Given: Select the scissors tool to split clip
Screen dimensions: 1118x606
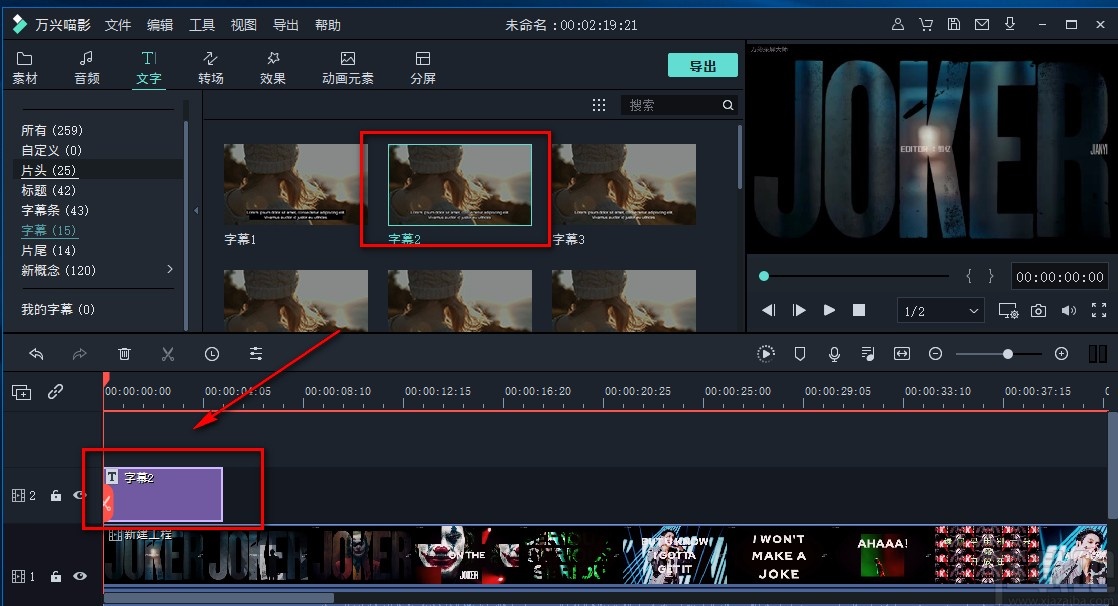Looking at the screenshot, I should pyautogui.click(x=168, y=353).
